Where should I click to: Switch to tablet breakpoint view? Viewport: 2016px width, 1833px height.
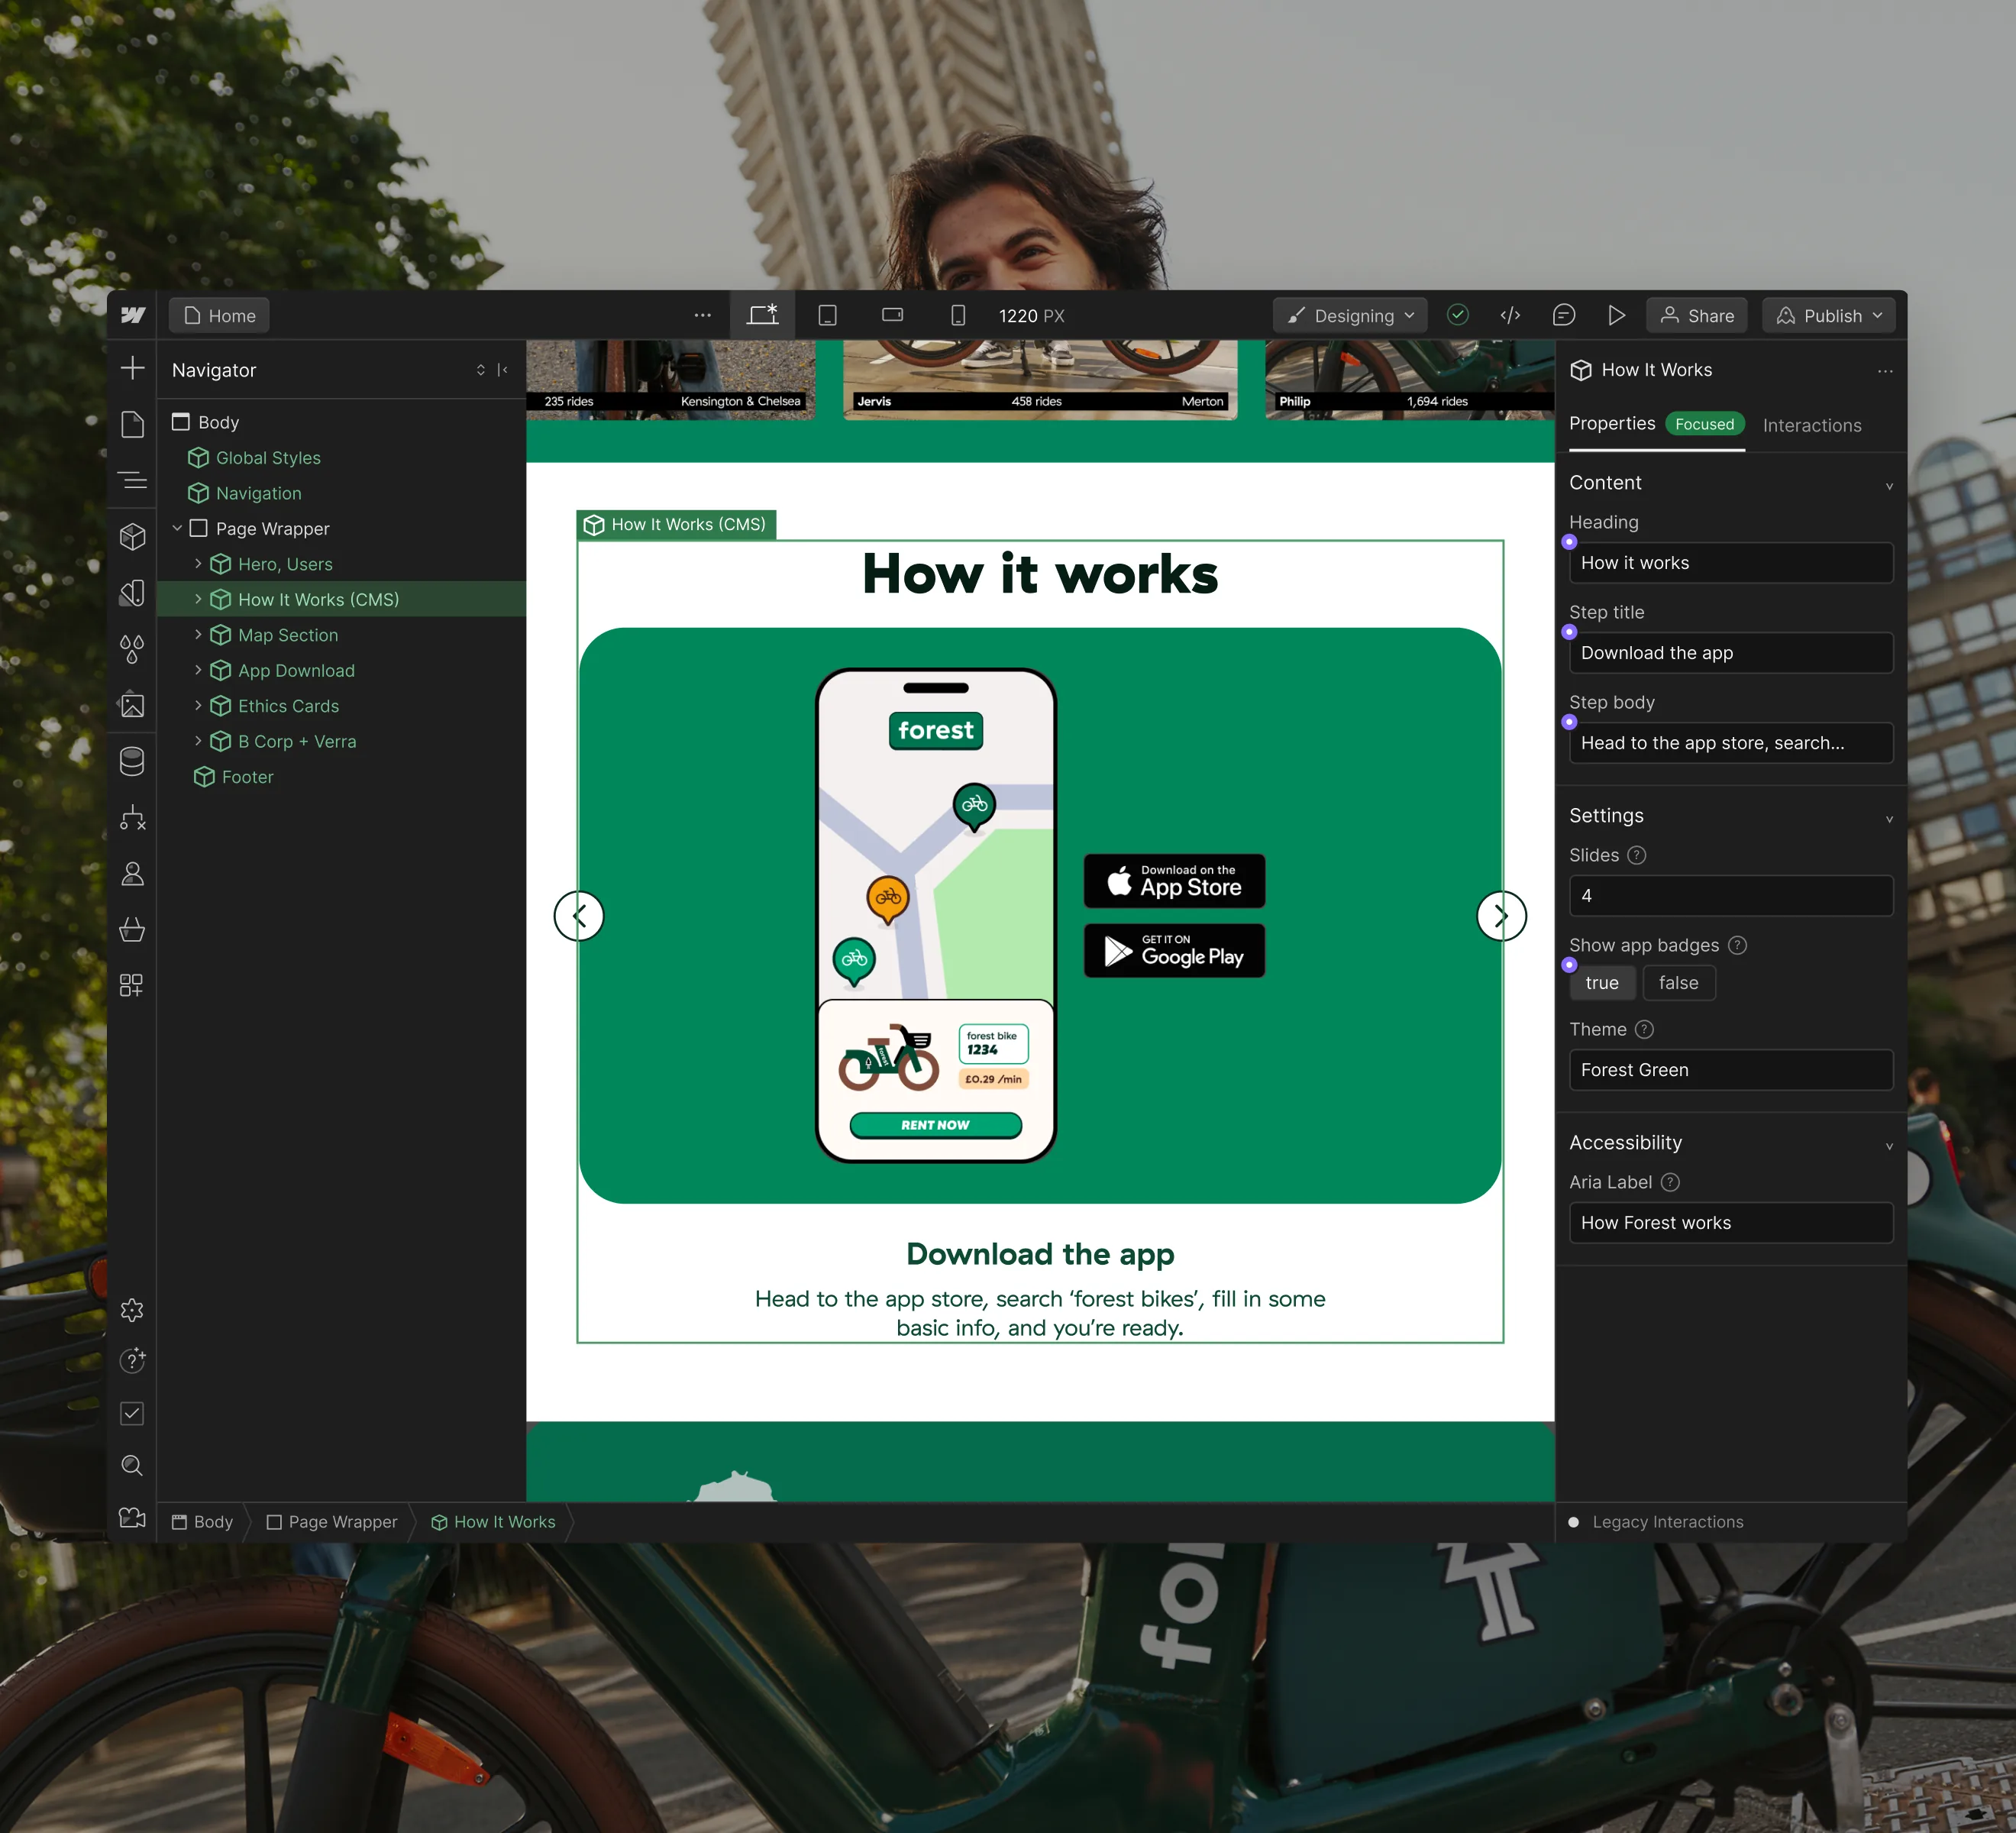(828, 316)
